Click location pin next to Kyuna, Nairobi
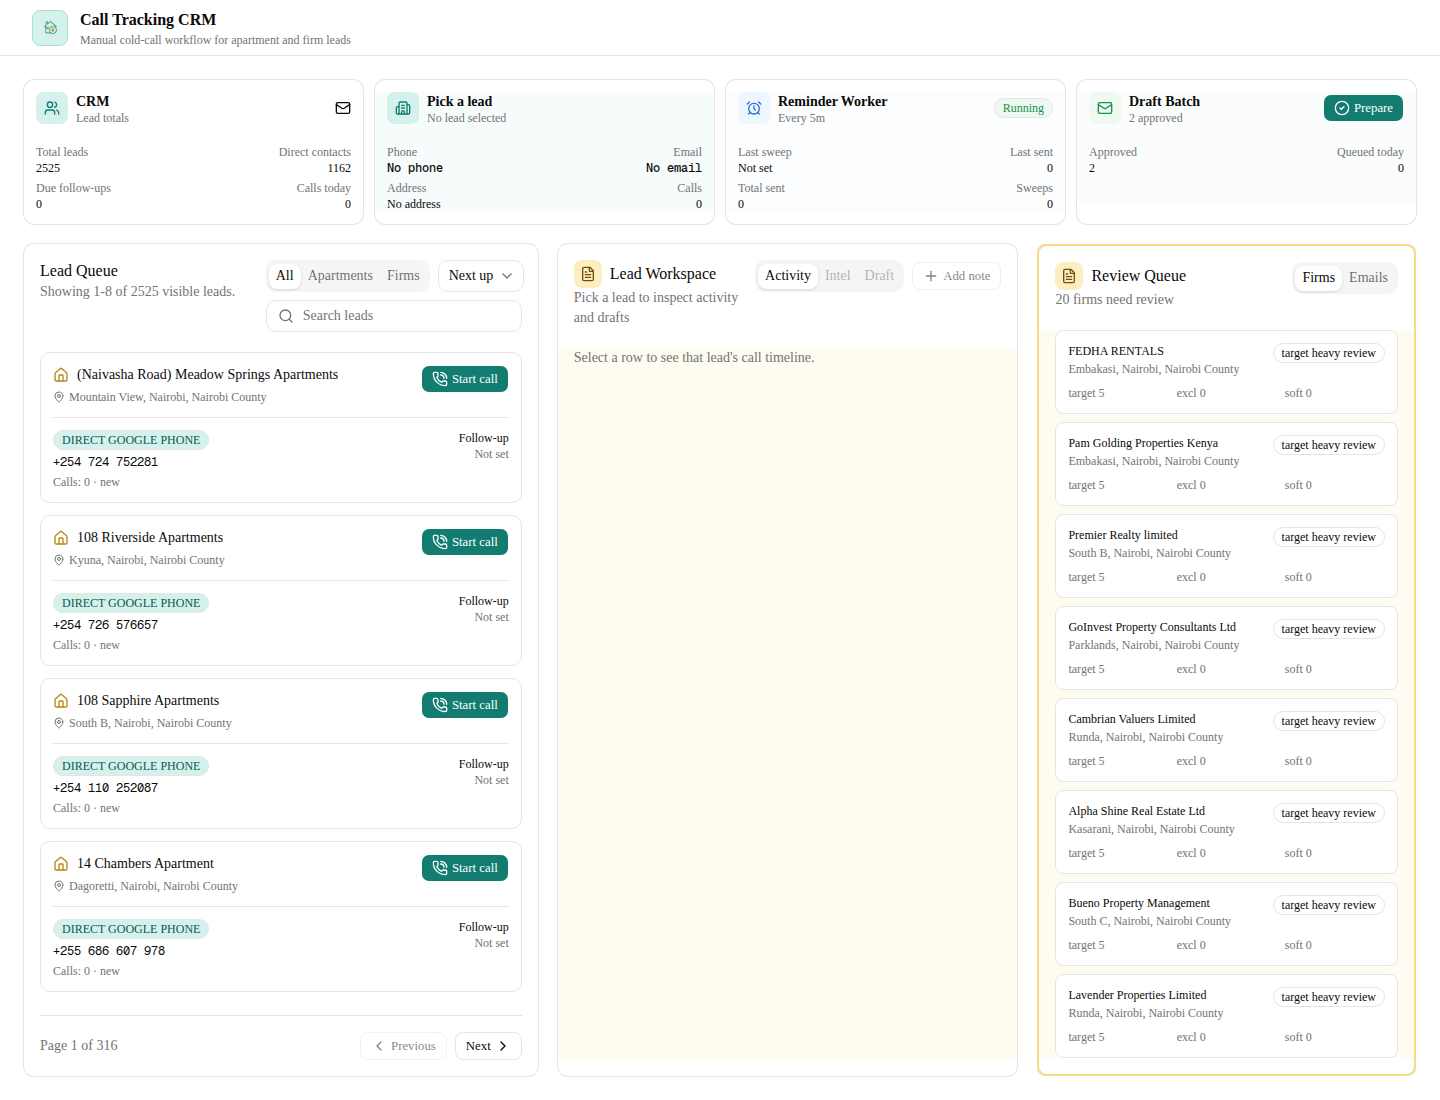 pos(59,560)
